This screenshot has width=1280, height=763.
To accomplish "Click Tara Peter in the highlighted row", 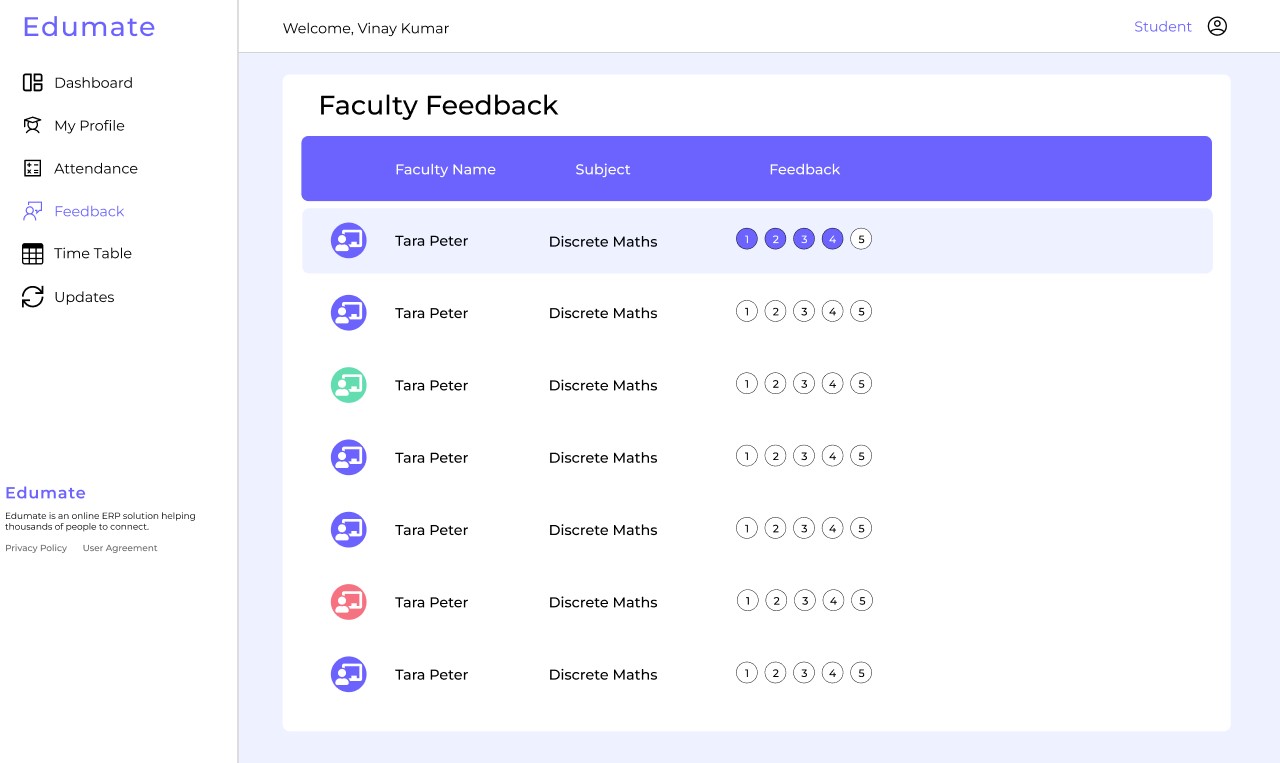I will 432,241.
